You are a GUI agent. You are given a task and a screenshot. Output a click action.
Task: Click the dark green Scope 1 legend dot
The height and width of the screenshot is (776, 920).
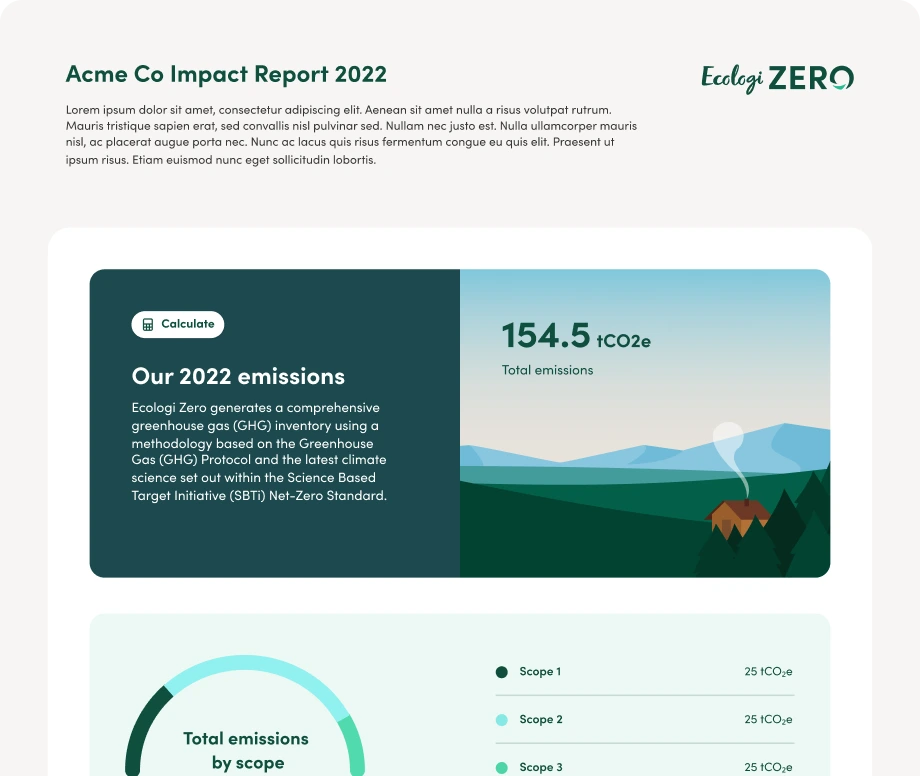502,672
